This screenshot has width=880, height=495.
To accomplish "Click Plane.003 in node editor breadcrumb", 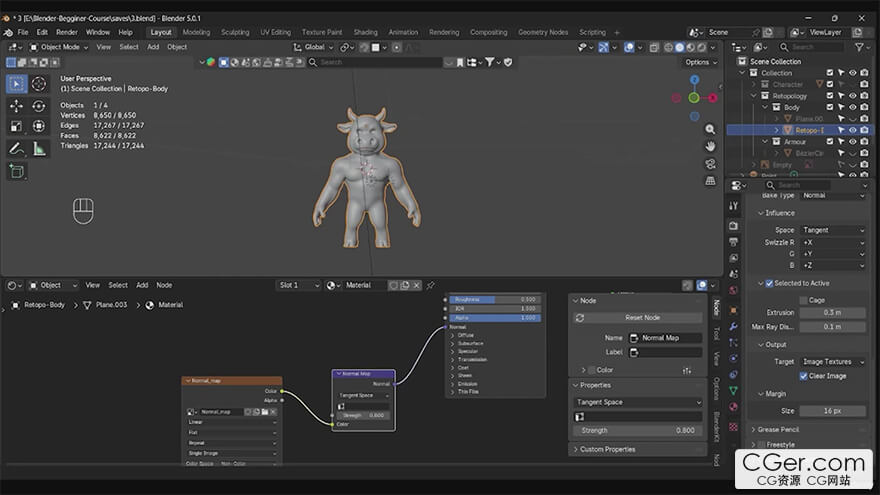I will click(x=111, y=305).
